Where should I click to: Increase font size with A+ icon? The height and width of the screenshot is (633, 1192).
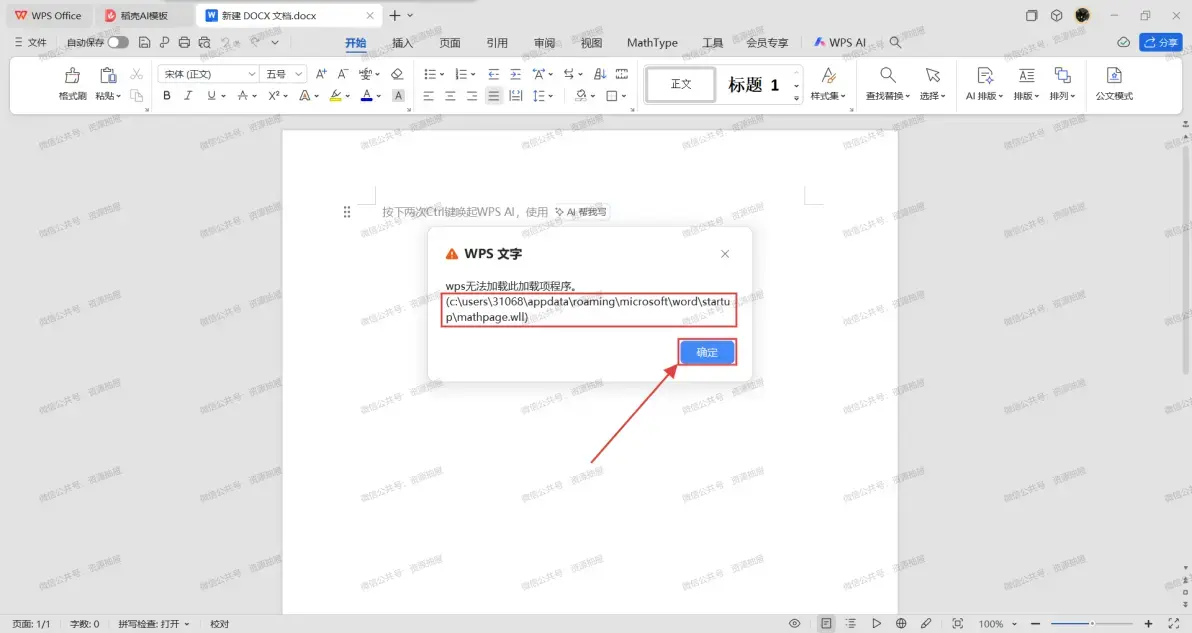(321, 74)
